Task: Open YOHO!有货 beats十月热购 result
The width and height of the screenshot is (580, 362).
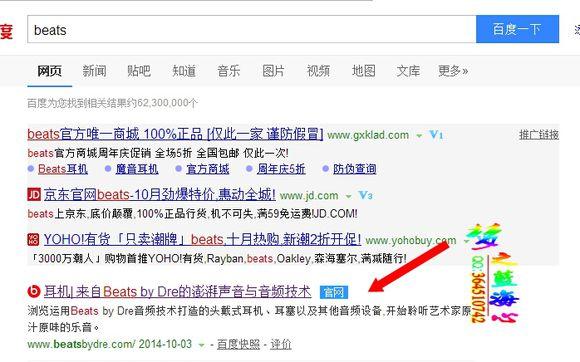Action: click(x=202, y=240)
